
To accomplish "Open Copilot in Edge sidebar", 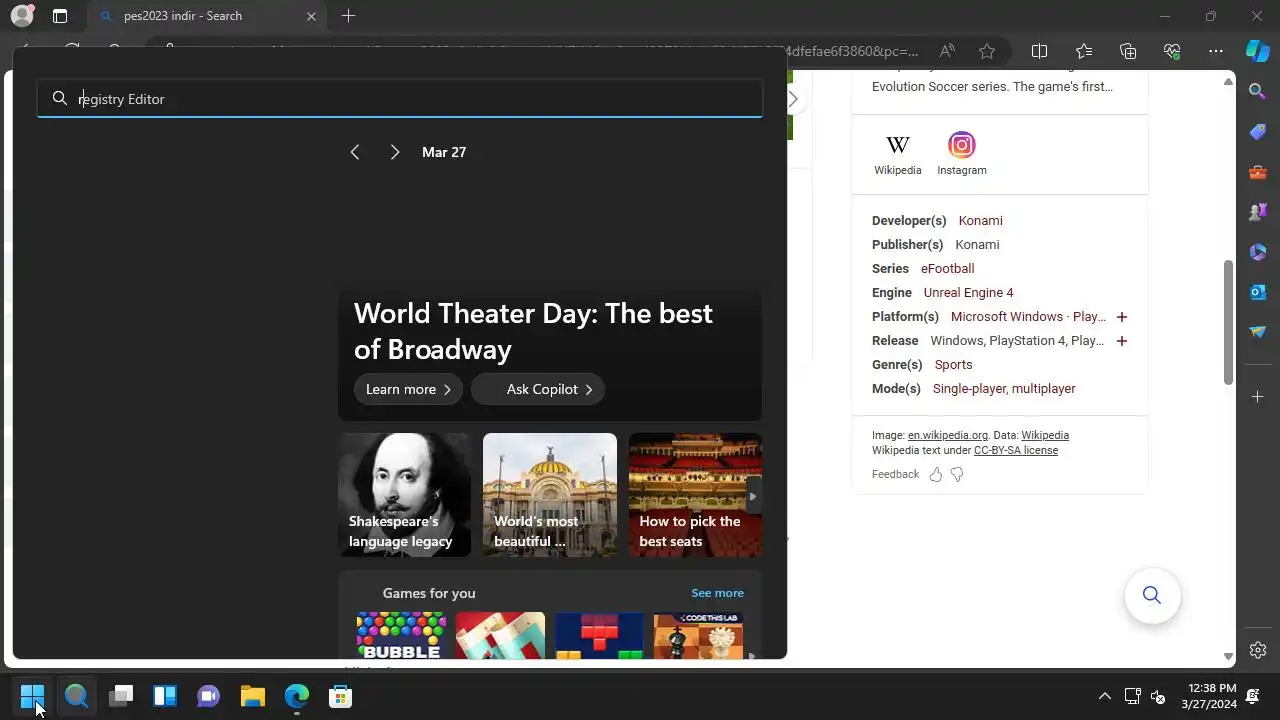I will [x=1258, y=50].
